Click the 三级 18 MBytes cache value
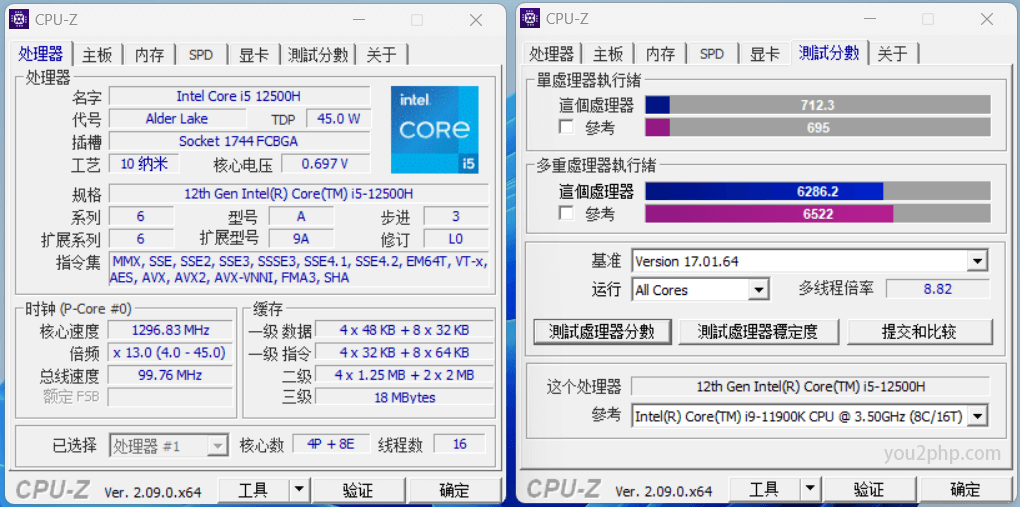1020x507 pixels. point(404,397)
